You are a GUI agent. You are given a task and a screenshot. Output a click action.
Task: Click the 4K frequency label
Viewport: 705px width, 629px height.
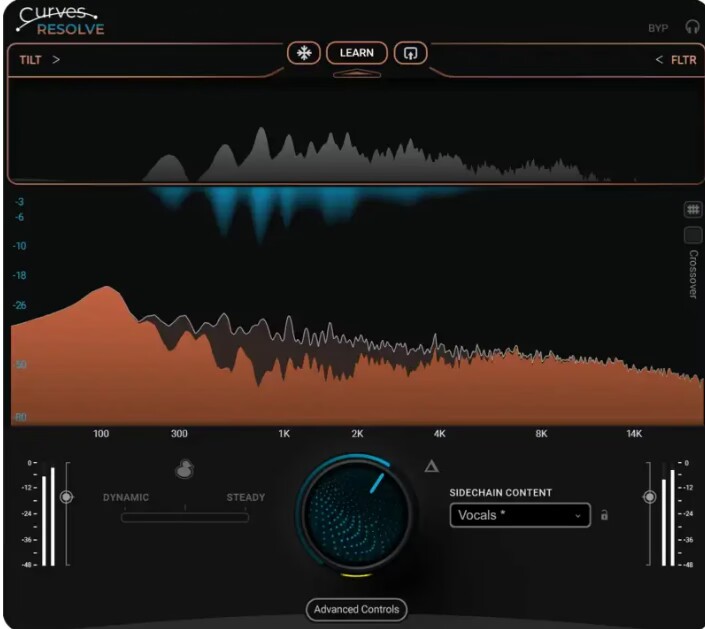tap(440, 434)
